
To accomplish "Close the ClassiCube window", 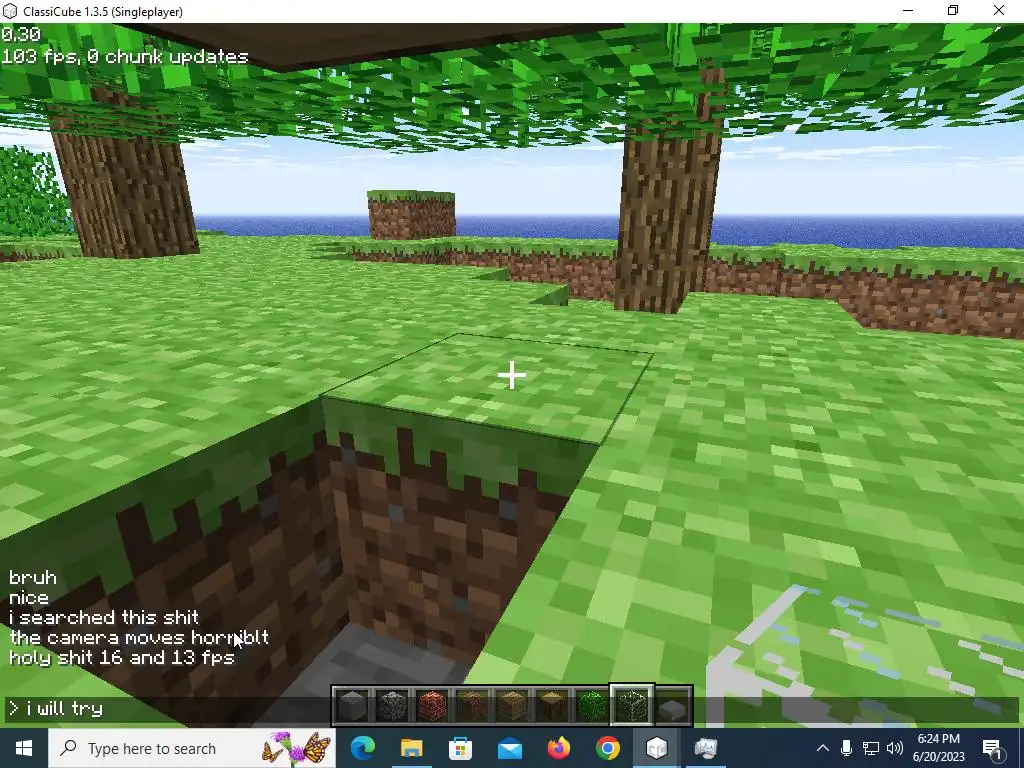I will point(999,11).
